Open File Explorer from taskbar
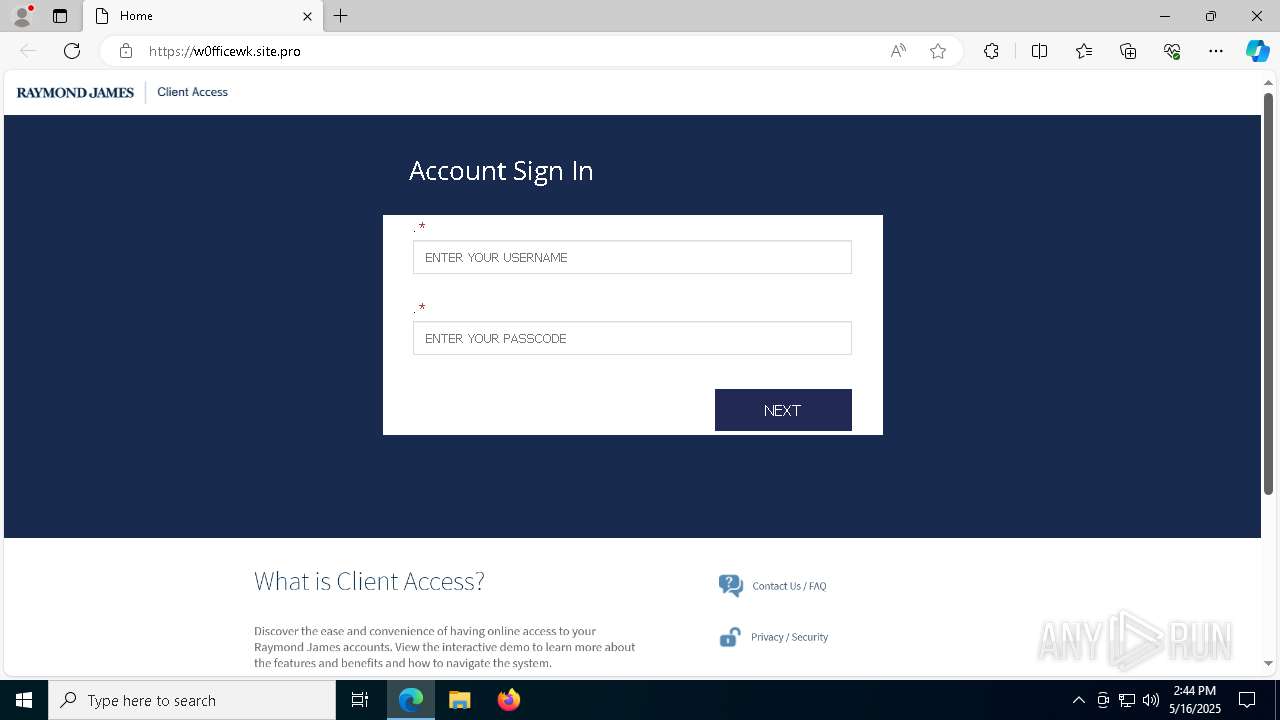Image resolution: width=1280 pixels, height=720 pixels. 459,700
